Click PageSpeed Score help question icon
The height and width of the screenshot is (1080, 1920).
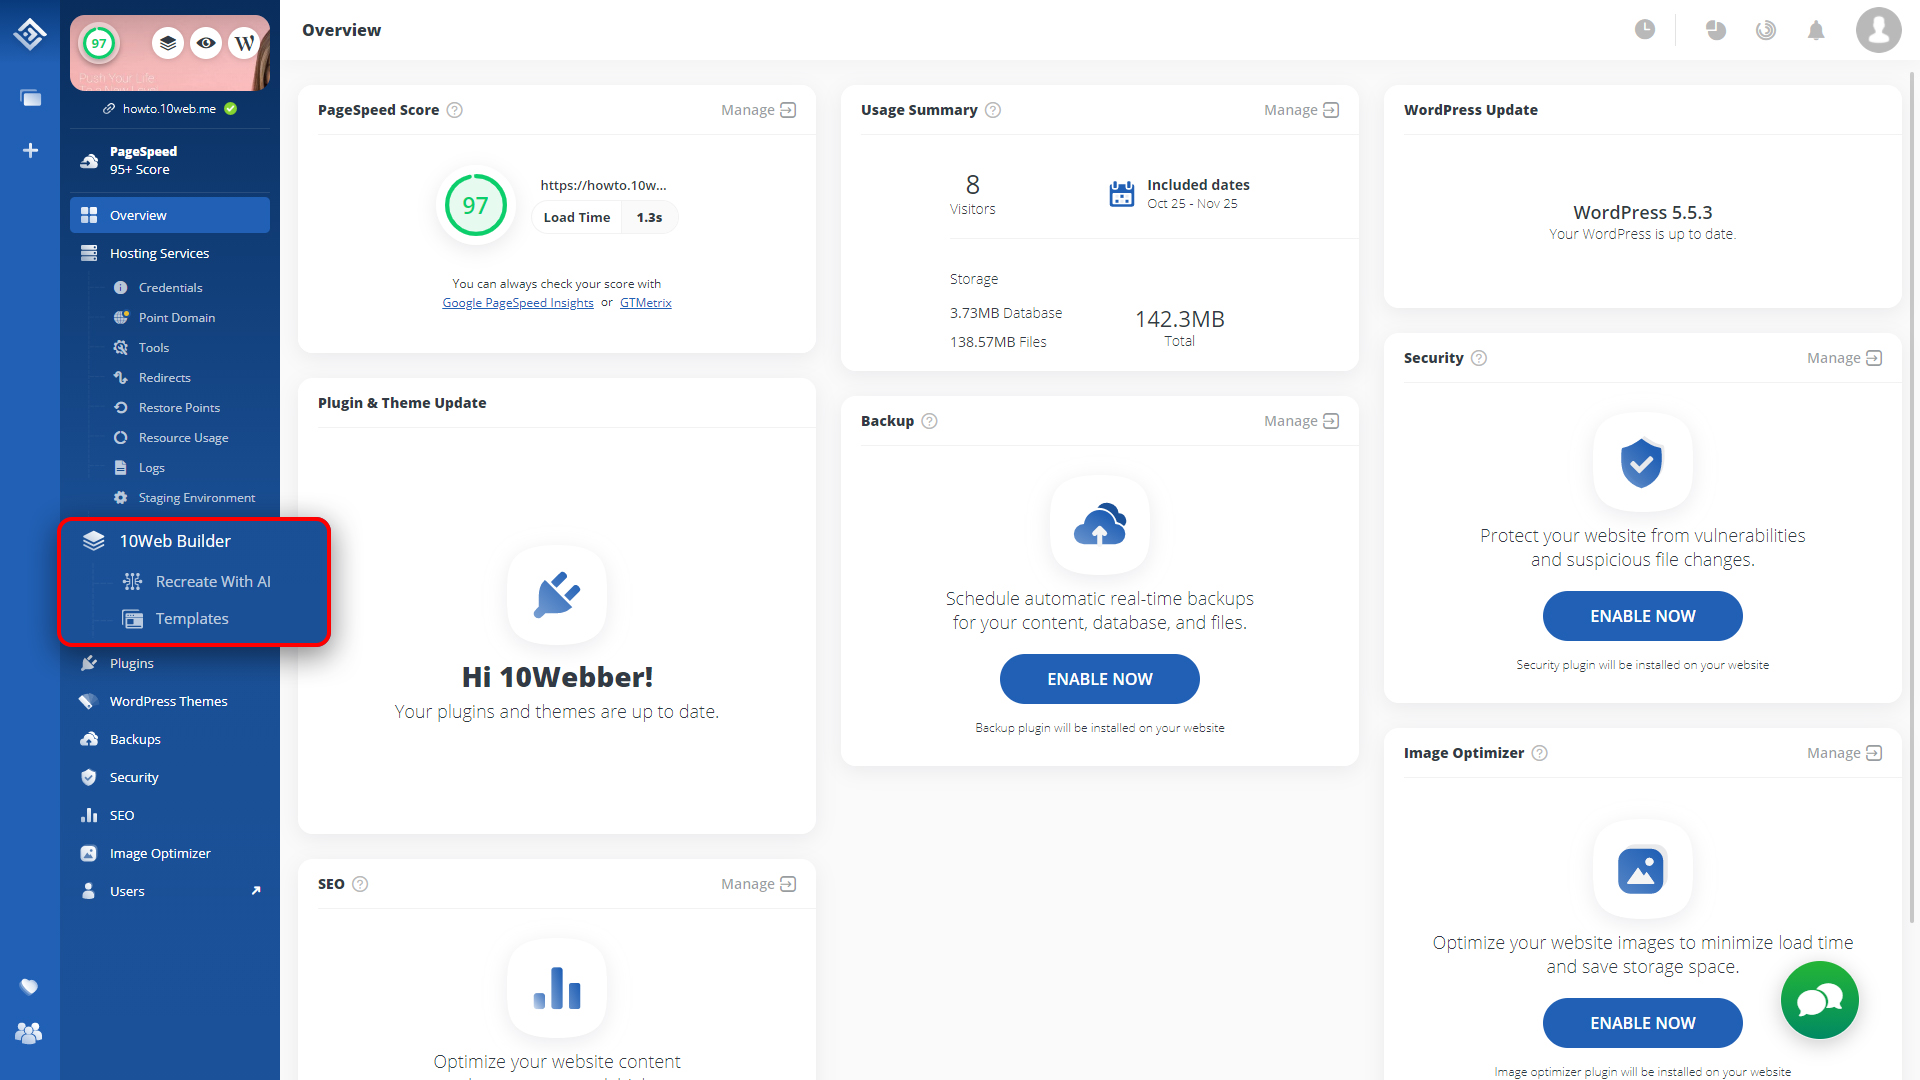tap(454, 110)
